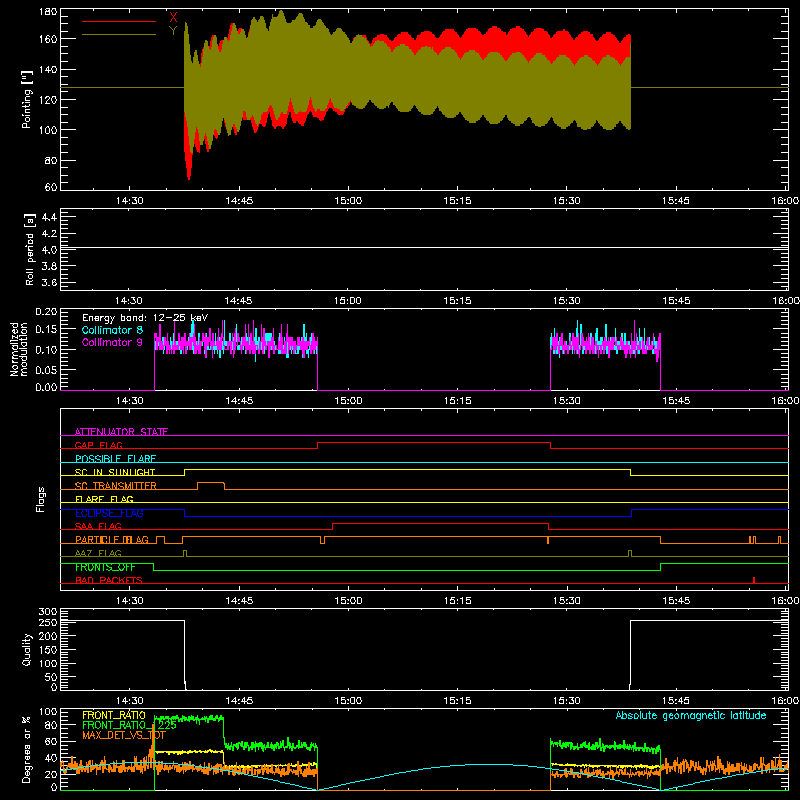Click the FLARE_FLAG label
Image resolution: width=800 pixels, height=800 pixels.
point(104,499)
